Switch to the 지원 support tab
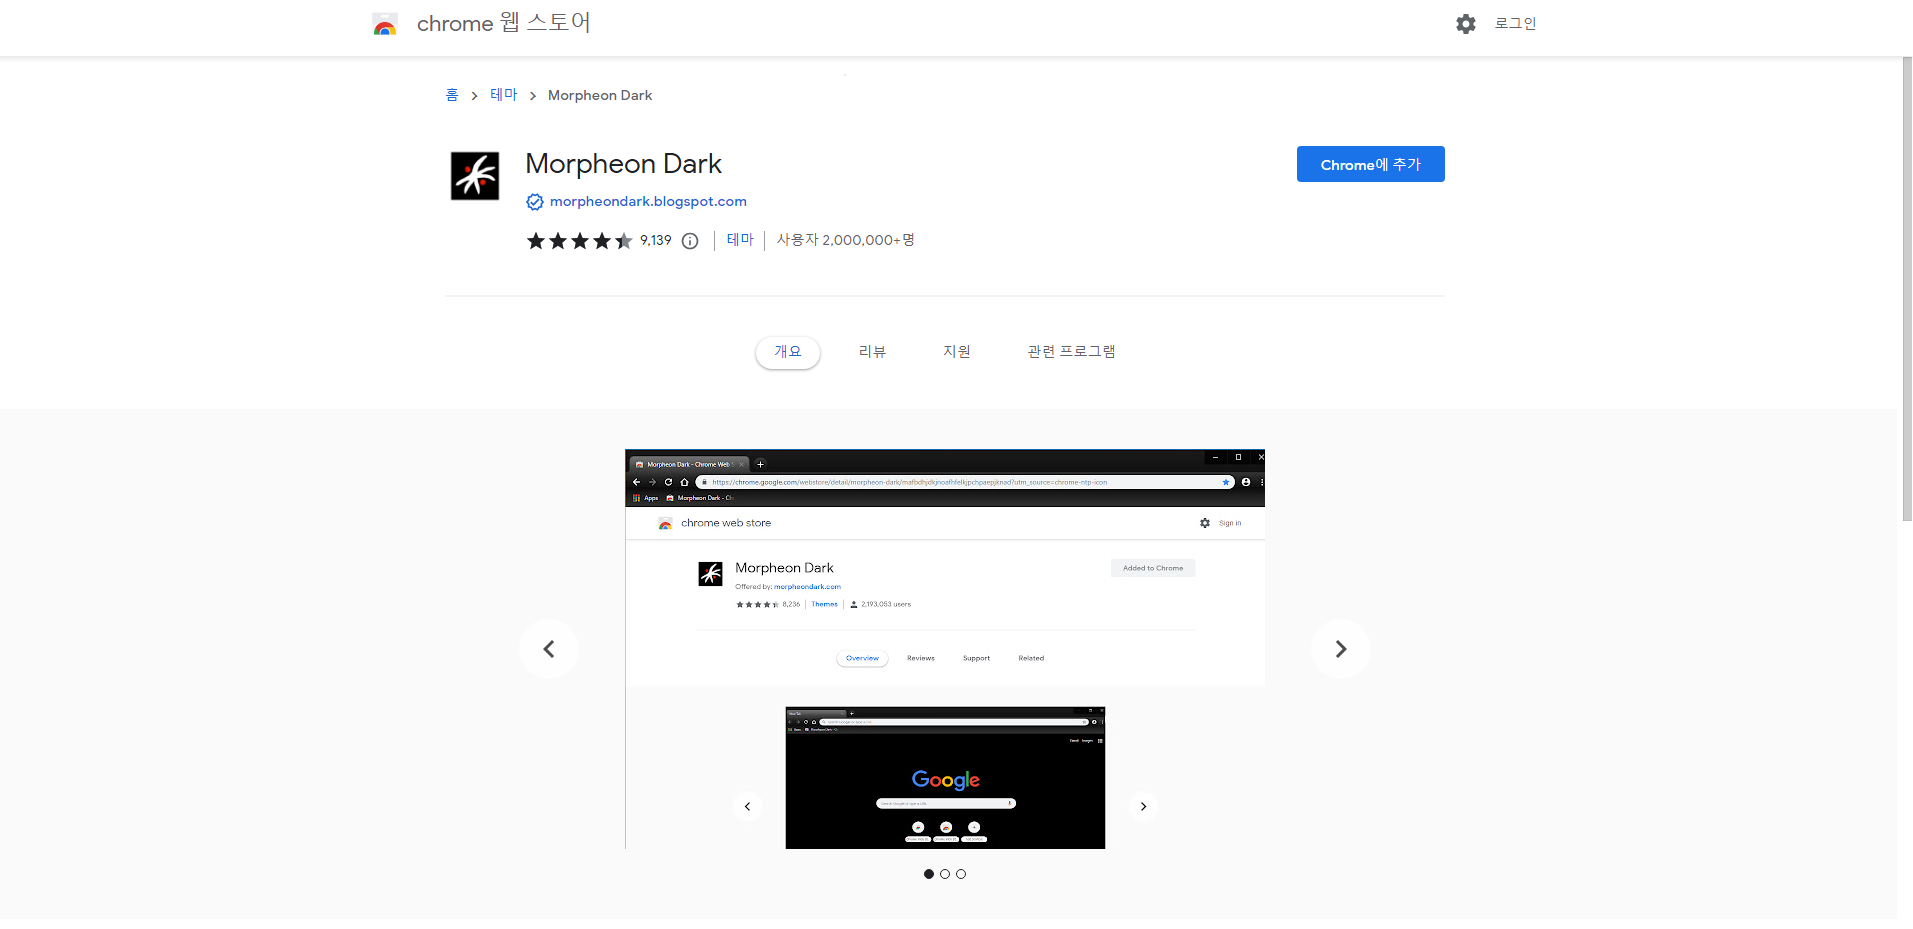 [x=957, y=352]
